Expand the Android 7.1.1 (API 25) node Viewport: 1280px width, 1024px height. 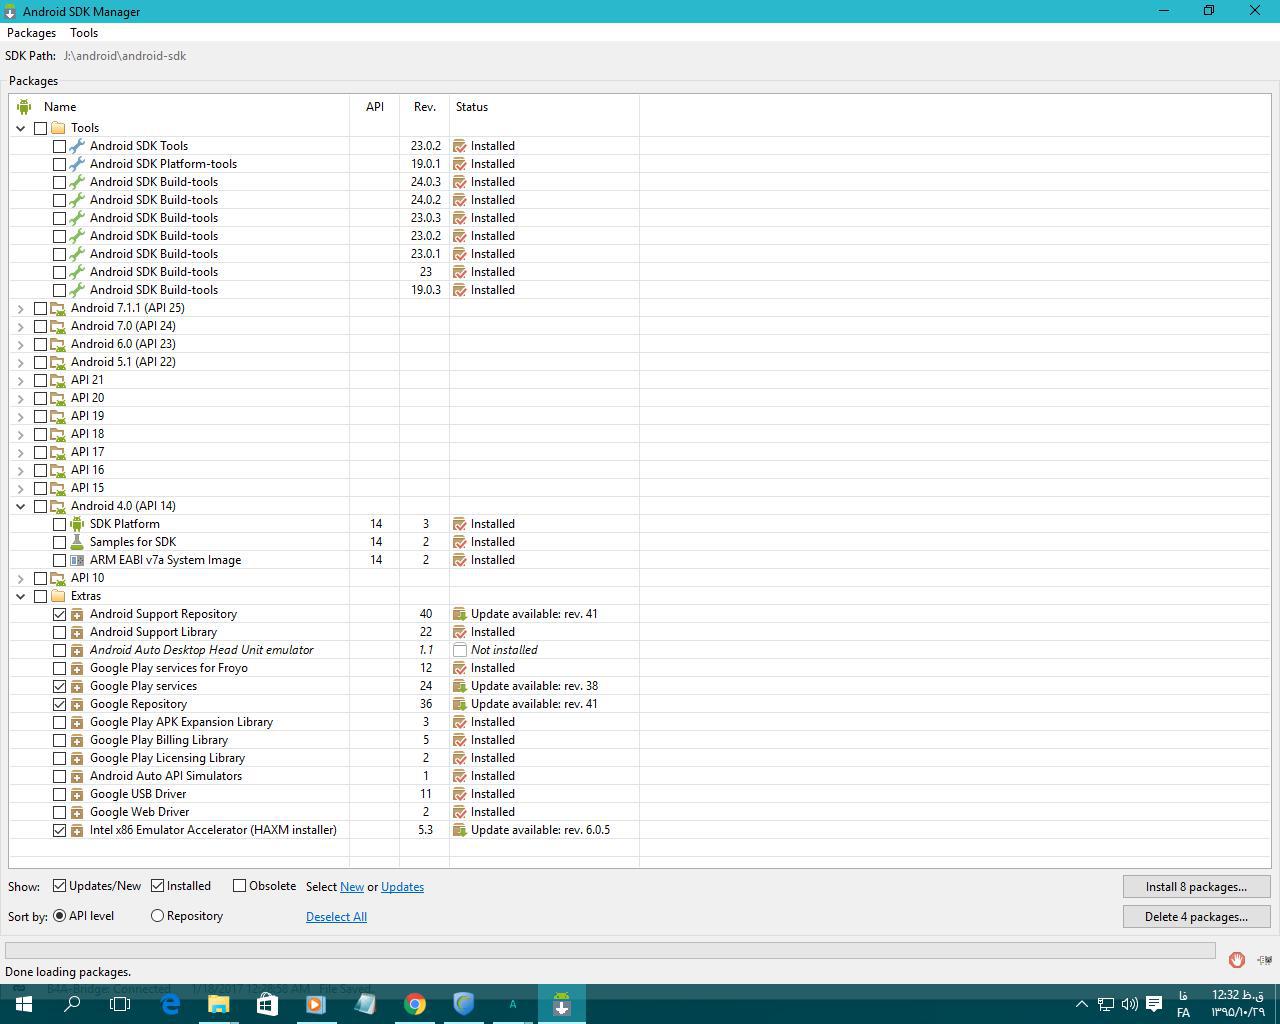pos(21,308)
